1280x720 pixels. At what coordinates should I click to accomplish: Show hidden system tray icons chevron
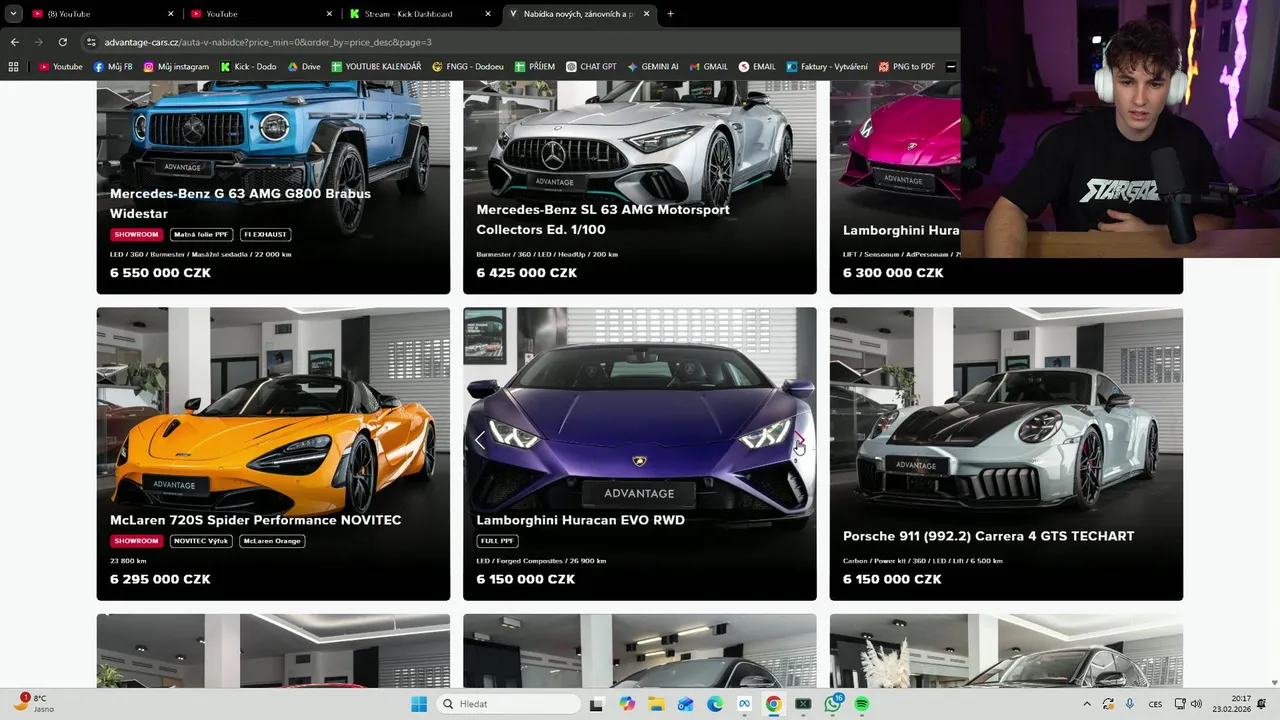(1087, 704)
